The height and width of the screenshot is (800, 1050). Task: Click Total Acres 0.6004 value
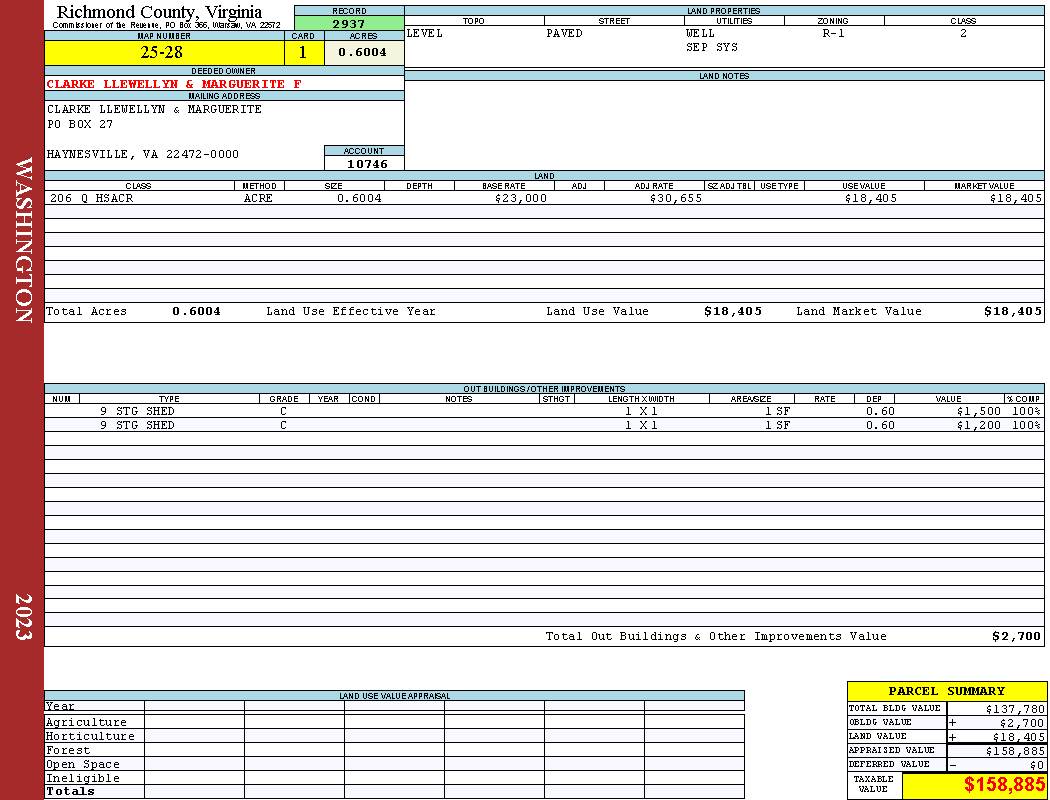[196, 311]
